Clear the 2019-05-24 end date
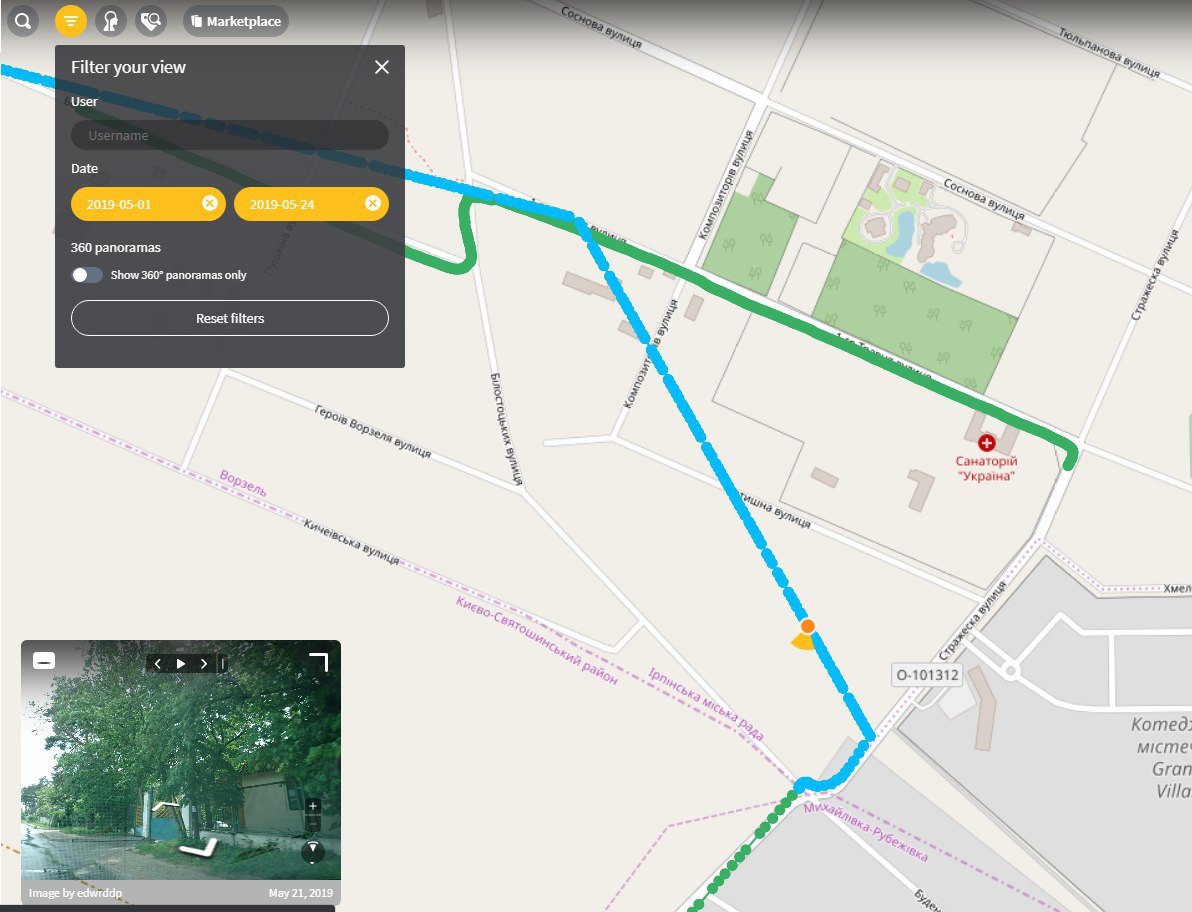 (x=372, y=203)
